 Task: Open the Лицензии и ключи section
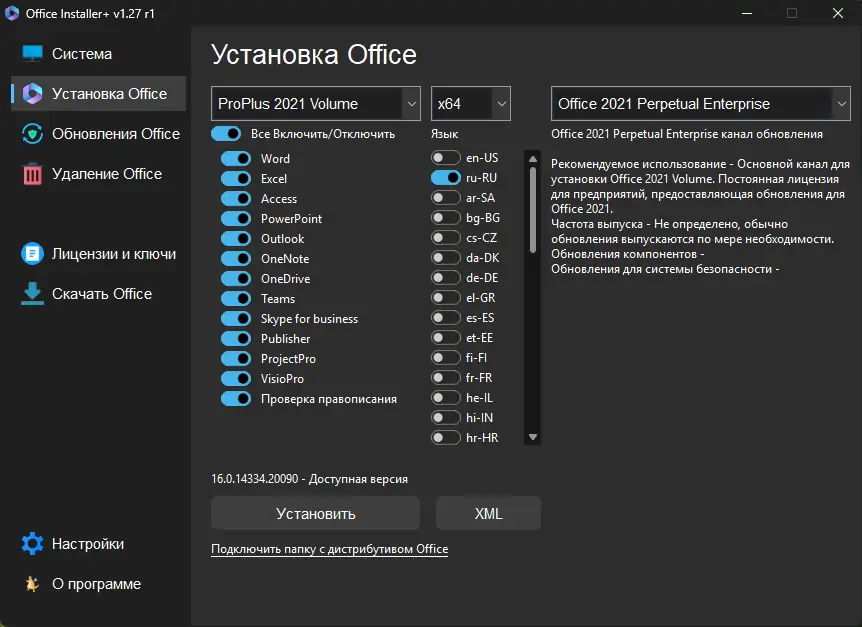[x=113, y=254]
